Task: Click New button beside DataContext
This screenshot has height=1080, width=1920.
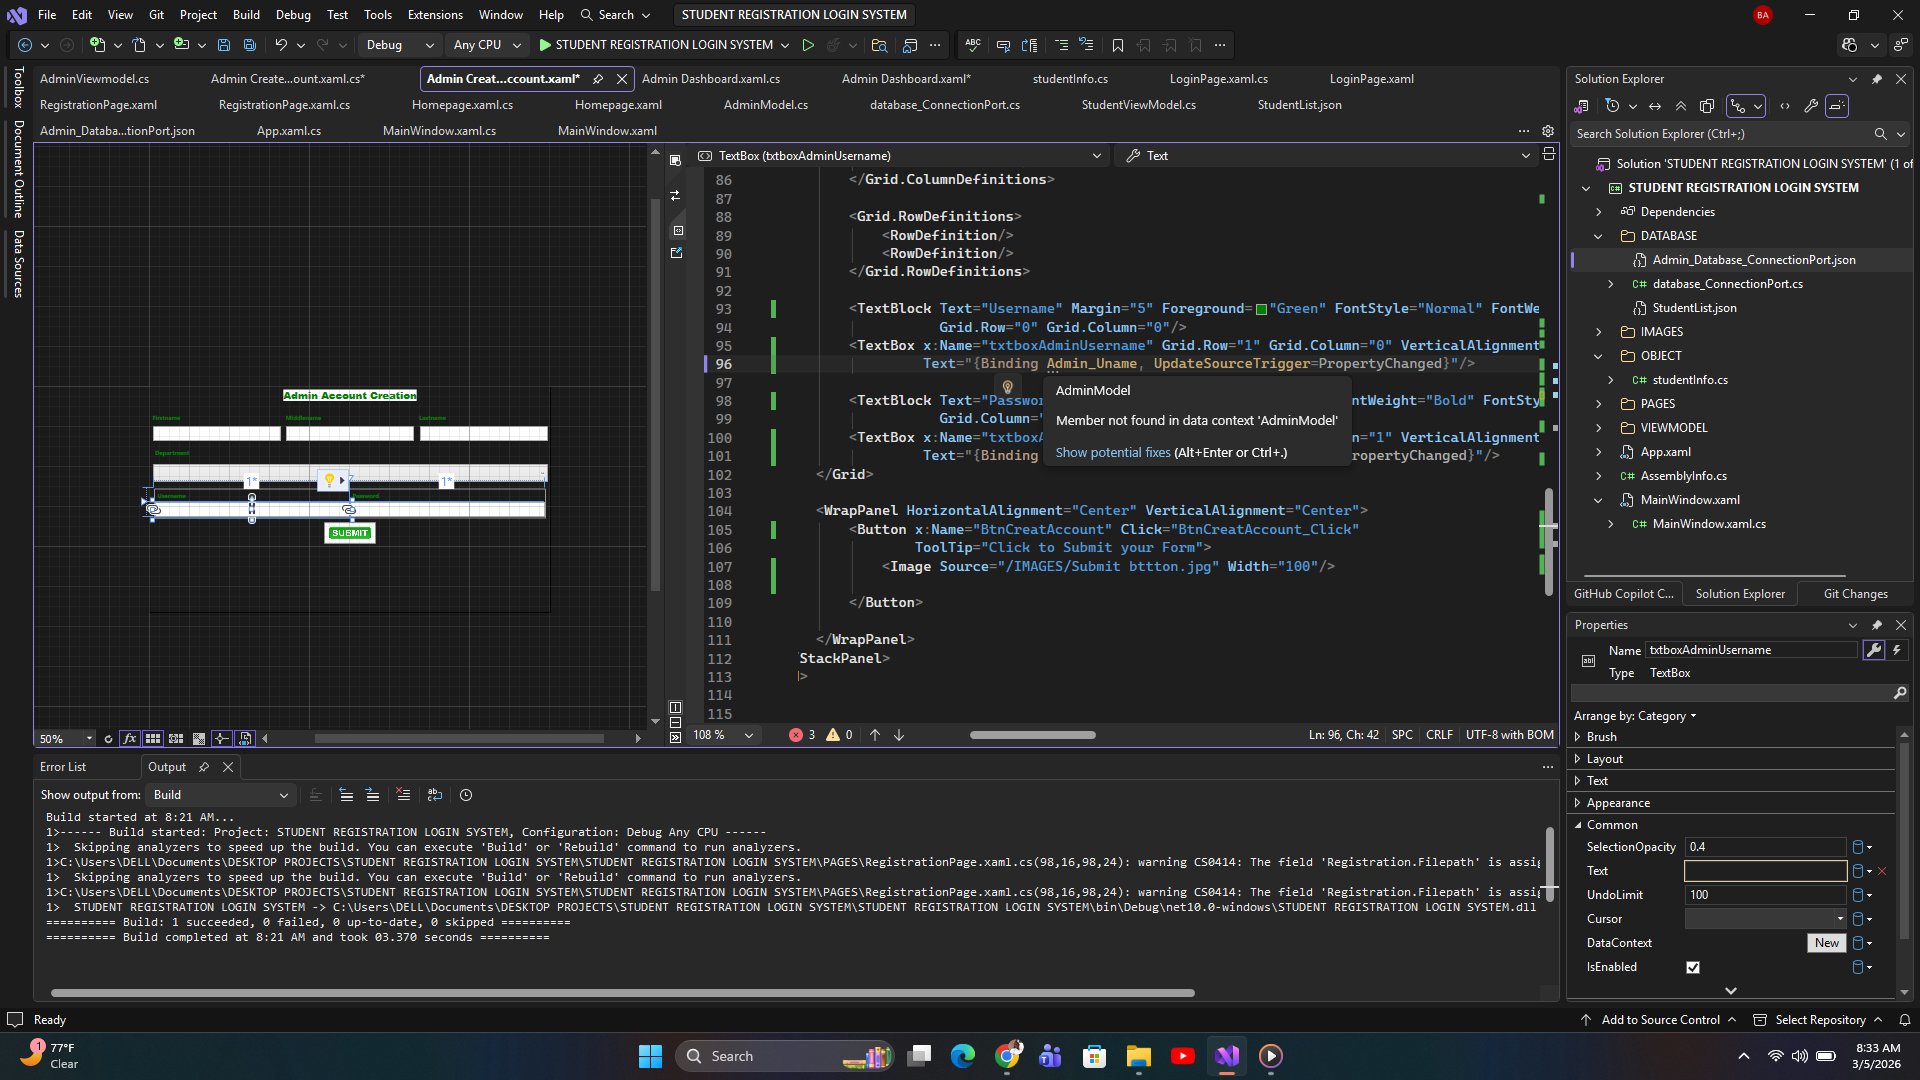Action: [1826, 943]
